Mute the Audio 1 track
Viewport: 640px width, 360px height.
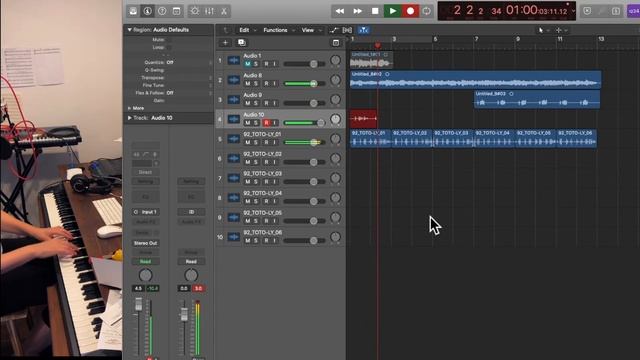click(x=247, y=64)
